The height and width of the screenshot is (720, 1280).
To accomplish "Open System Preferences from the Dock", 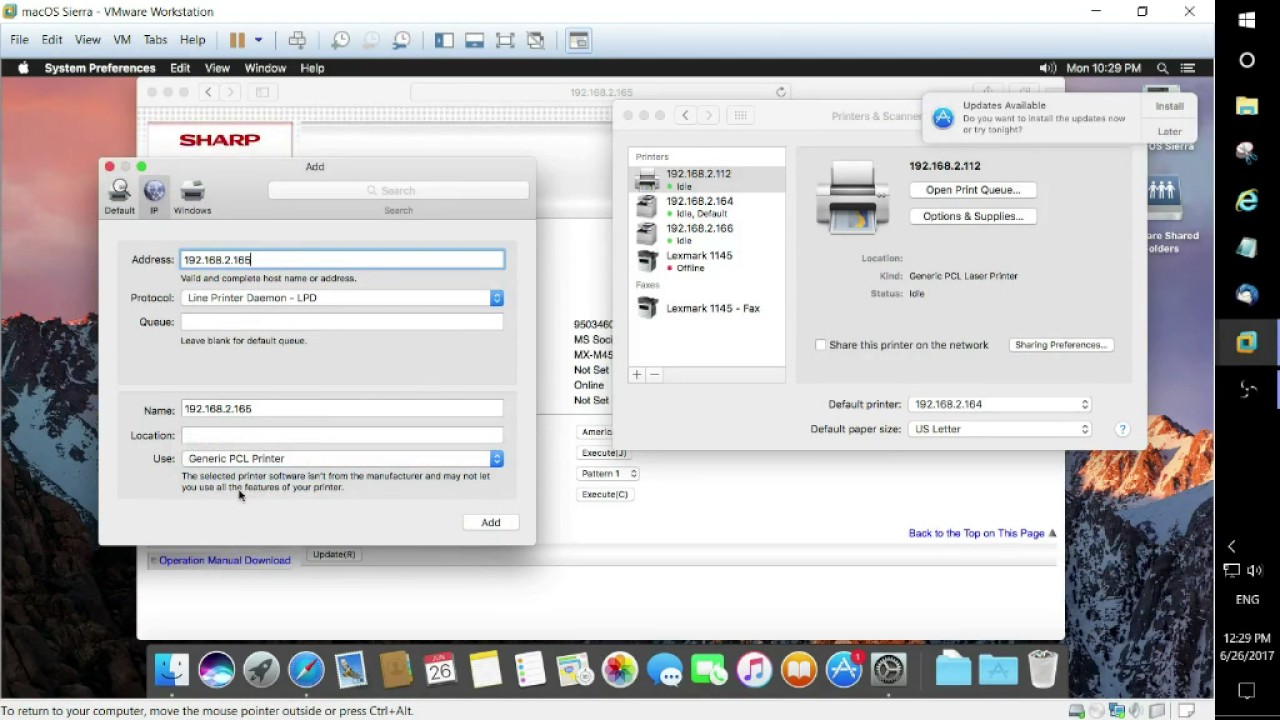I will tap(889, 670).
